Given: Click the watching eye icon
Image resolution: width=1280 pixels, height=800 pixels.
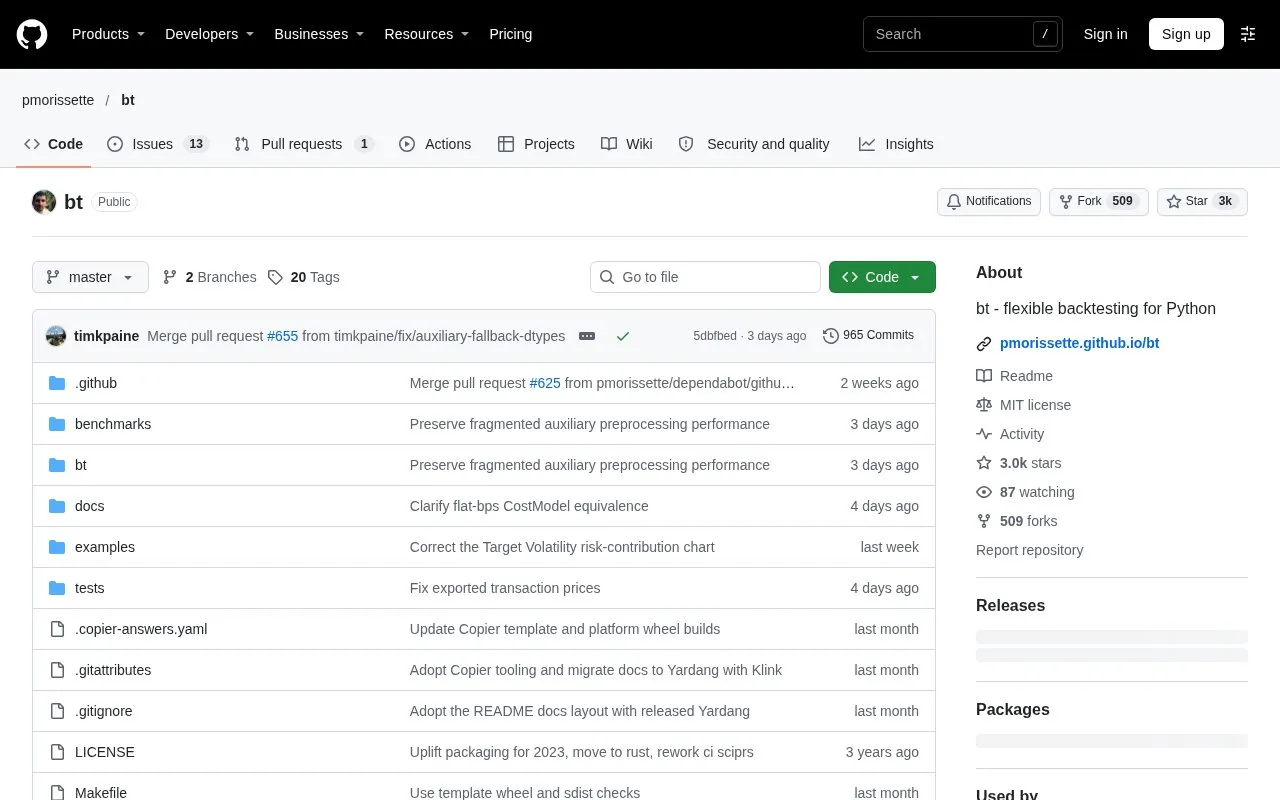Looking at the screenshot, I should (x=984, y=492).
